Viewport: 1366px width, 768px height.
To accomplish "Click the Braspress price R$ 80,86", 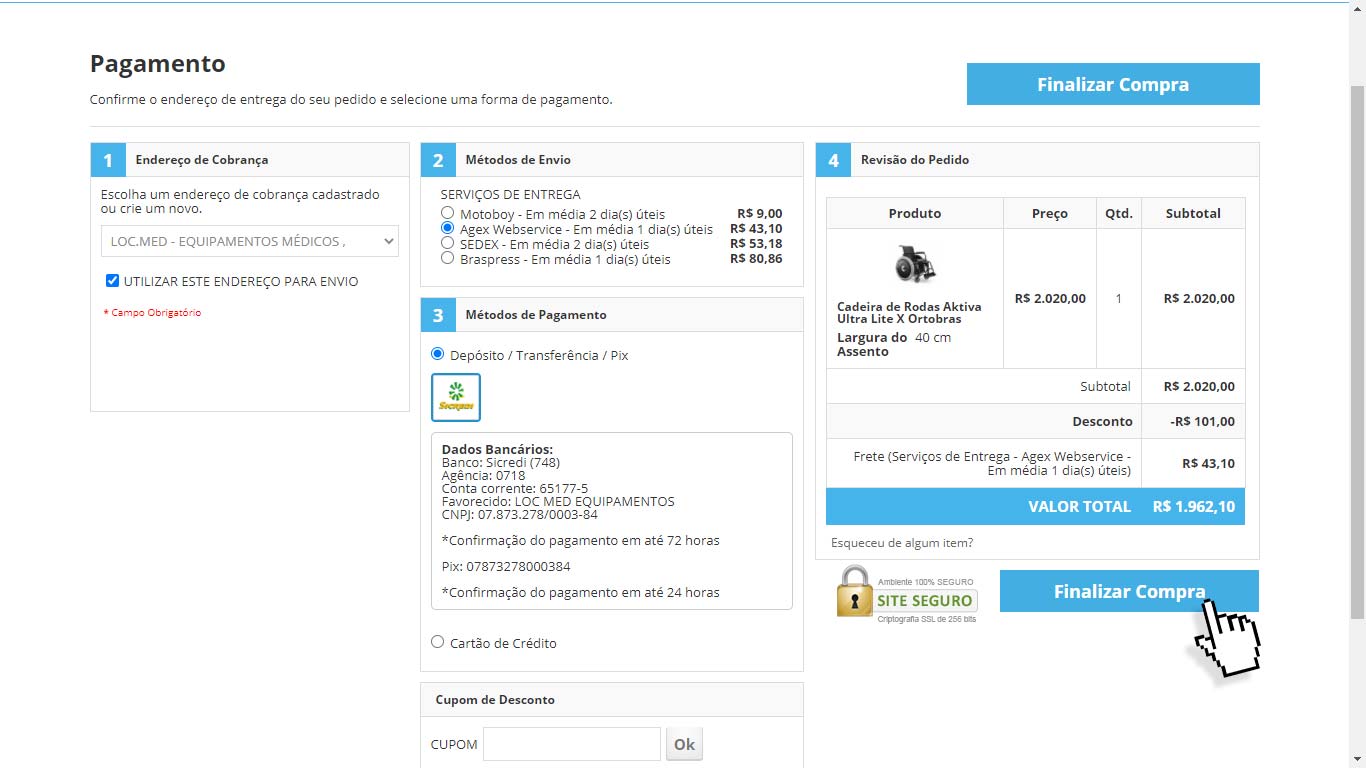I will 756,259.
